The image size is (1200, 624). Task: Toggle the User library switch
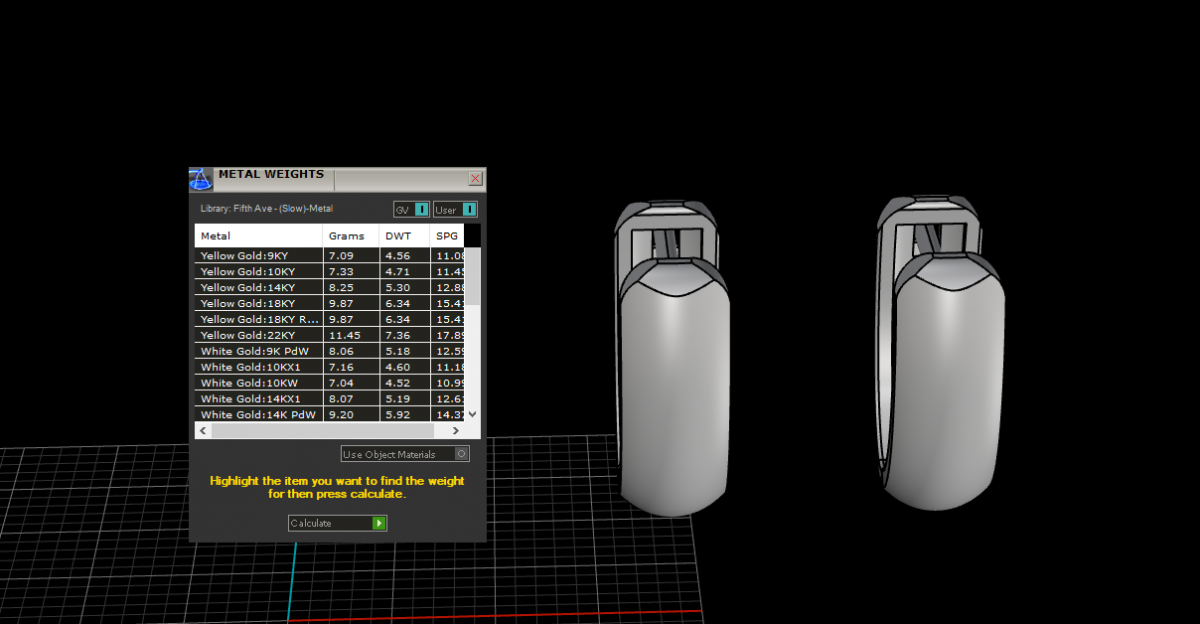pyautogui.click(x=469, y=209)
